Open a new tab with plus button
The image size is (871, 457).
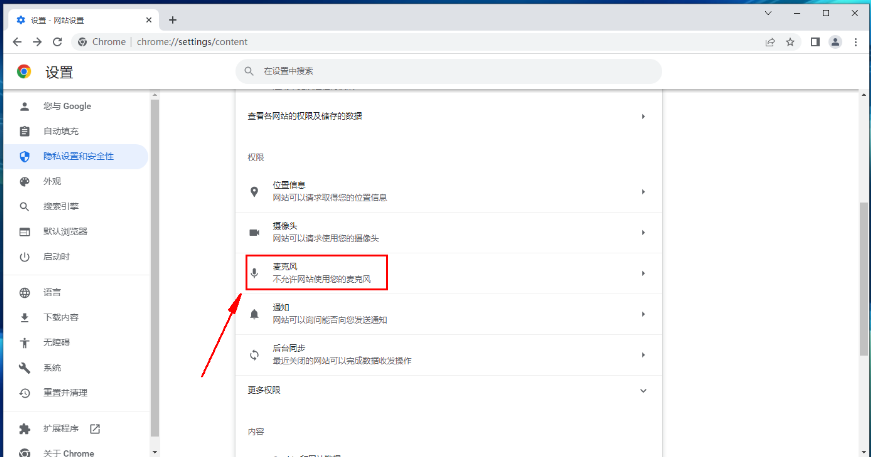pyautogui.click(x=173, y=20)
